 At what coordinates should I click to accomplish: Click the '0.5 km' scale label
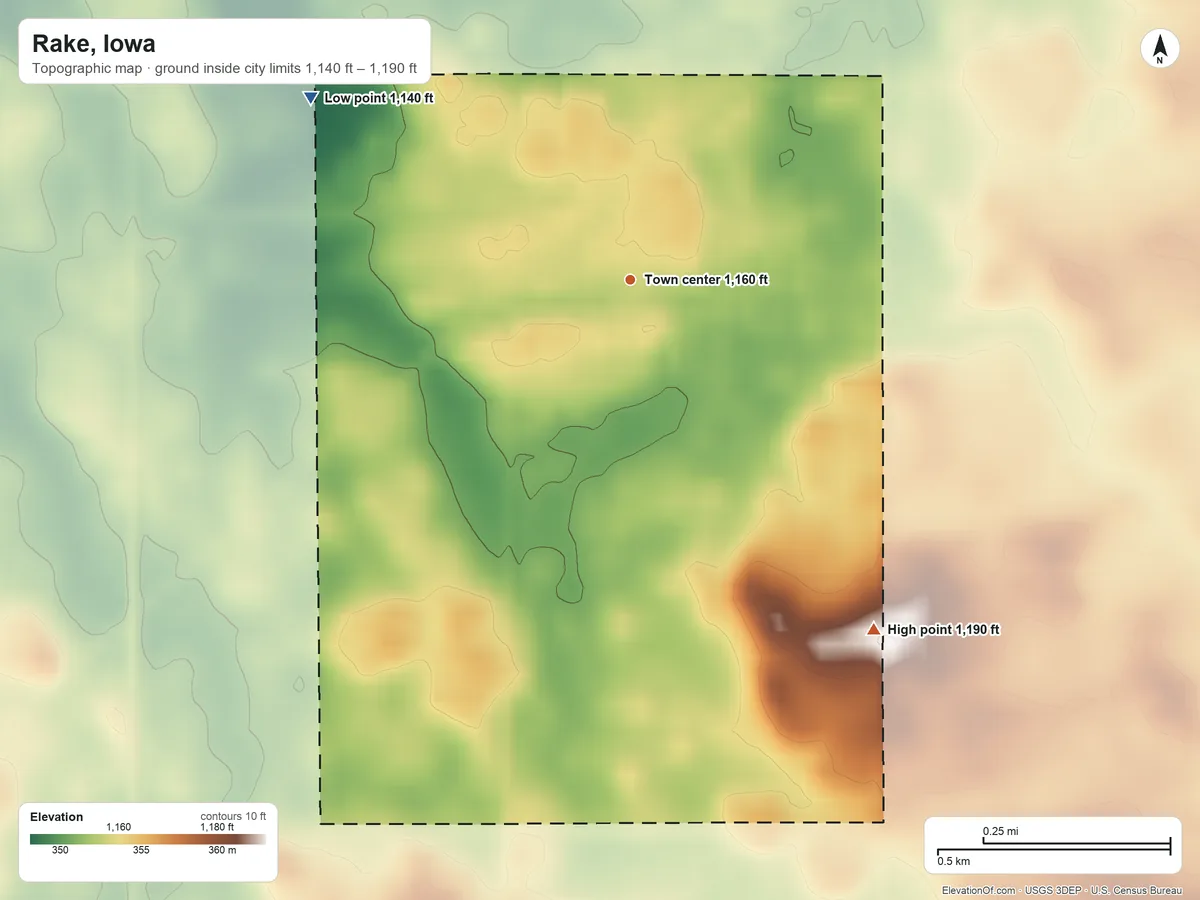pyautogui.click(x=953, y=861)
